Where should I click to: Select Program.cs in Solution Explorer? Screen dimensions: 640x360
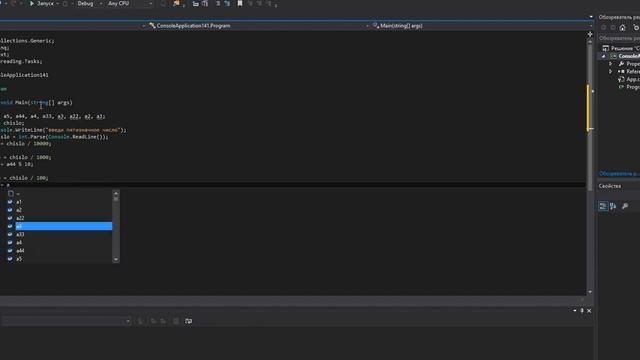tap(629, 87)
